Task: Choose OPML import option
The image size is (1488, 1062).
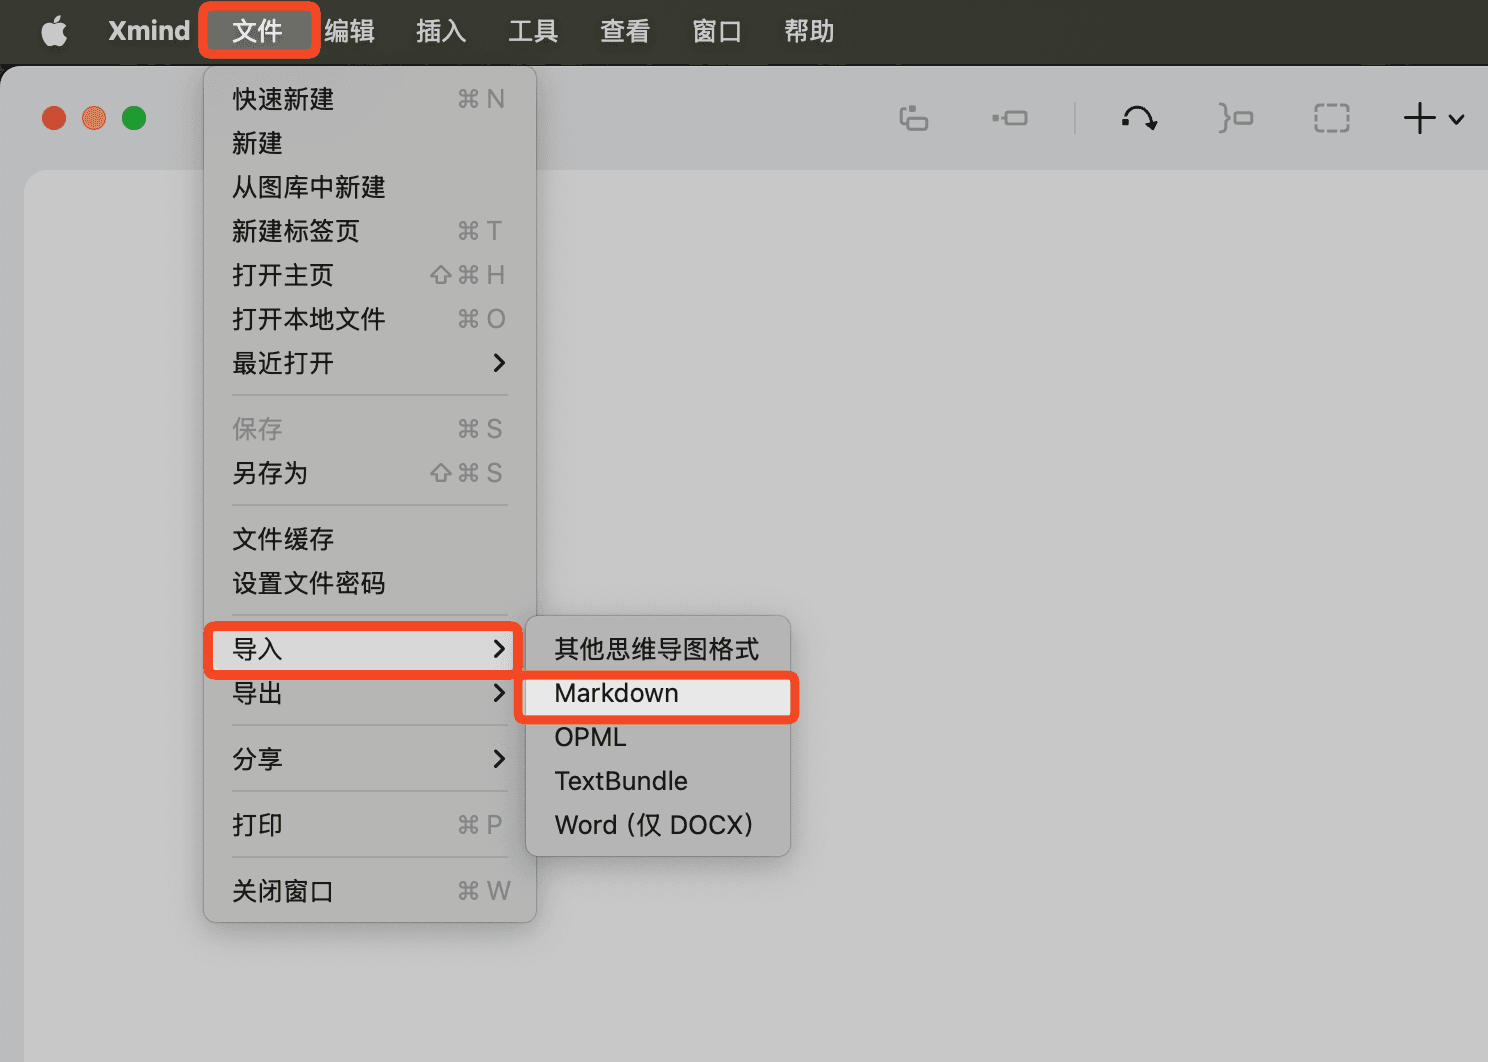Action: tap(658, 737)
